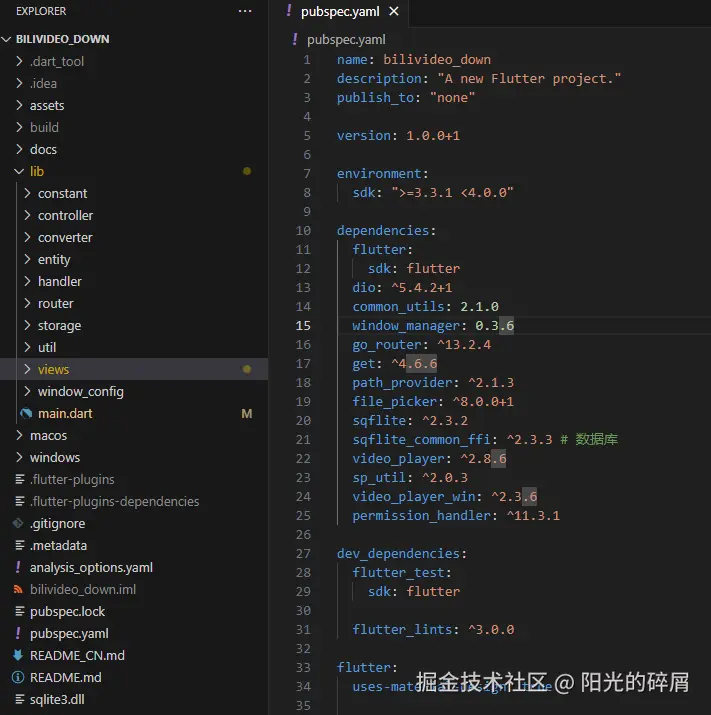Expand the macos folder
The height and width of the screenshot is (715, 711).
(48, 435)
